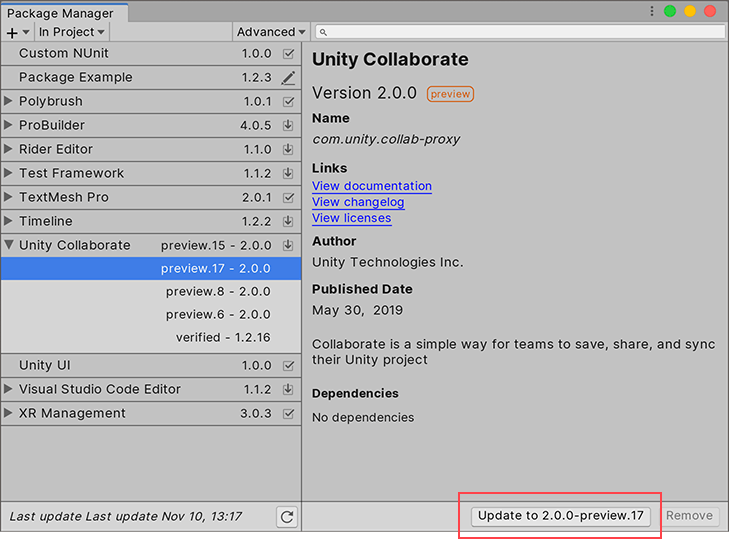
Task: Click Timeline update download icon
Action: coord(288,221)
